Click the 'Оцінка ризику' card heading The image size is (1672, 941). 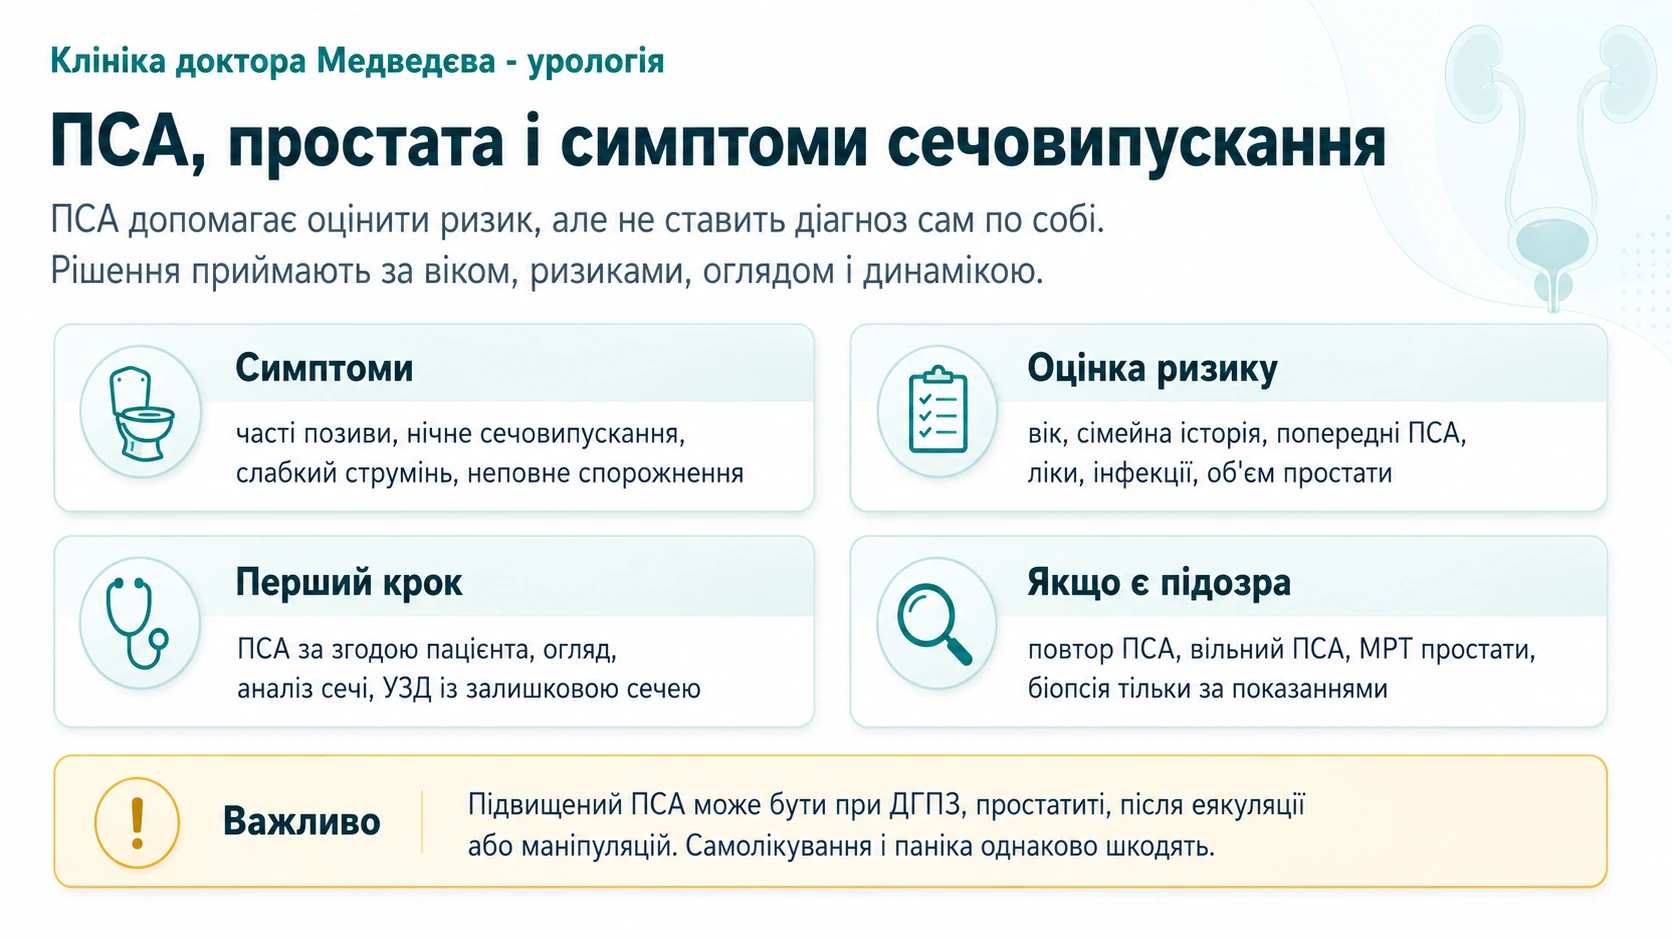1152,368
